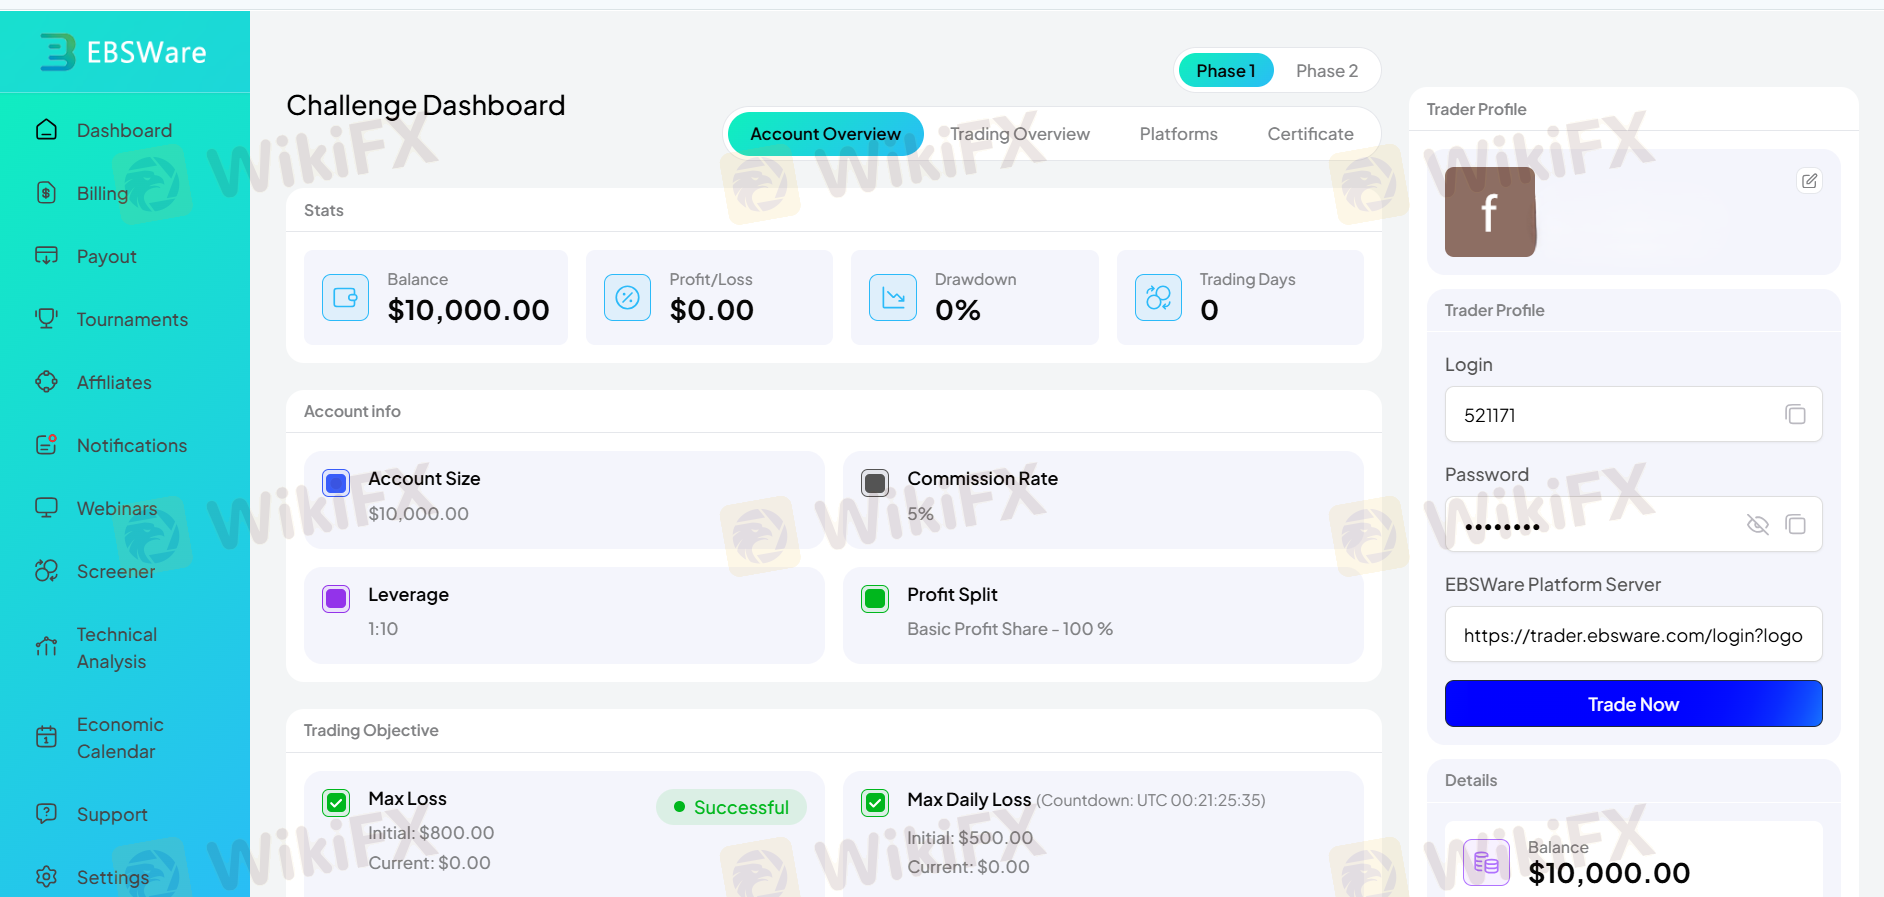Screen dimensions: 1884x897
Task: Switch to Phase 1
Action: tap(1225, 70)
